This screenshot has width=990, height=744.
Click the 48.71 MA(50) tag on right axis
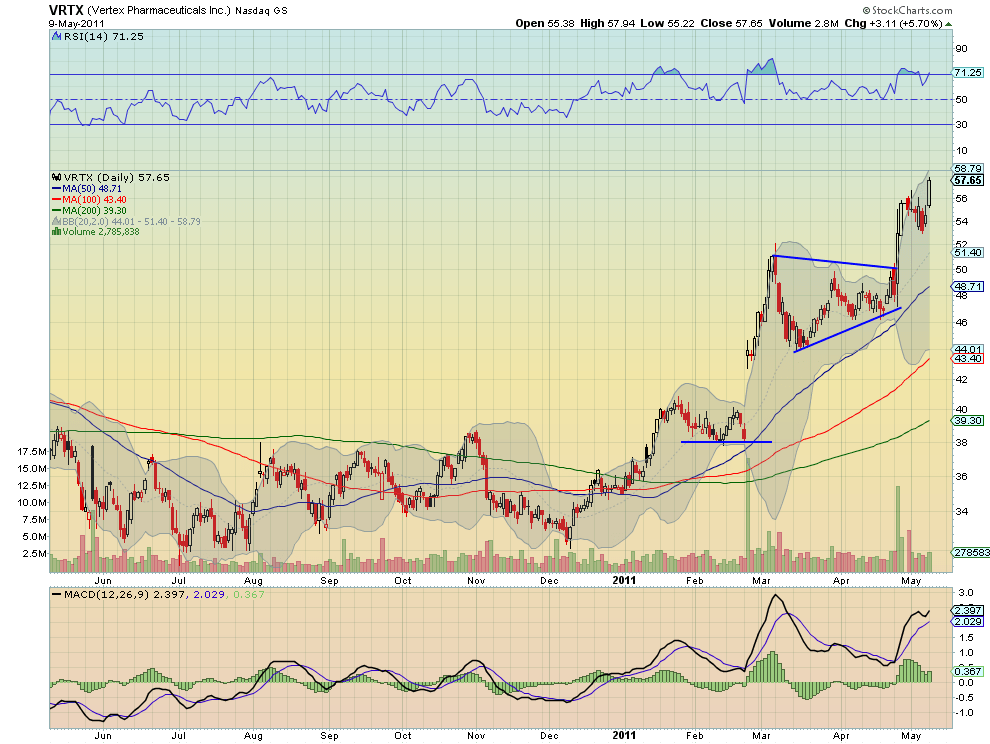click(967, 286)
